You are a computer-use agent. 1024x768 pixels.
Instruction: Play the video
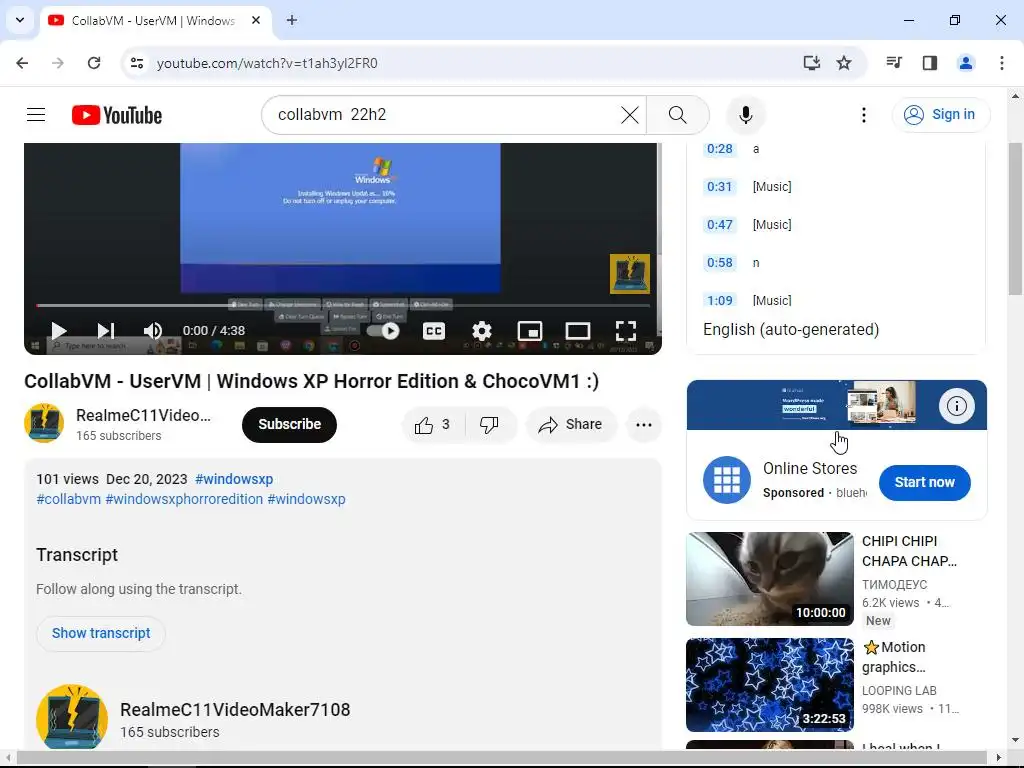coord(59,331)
